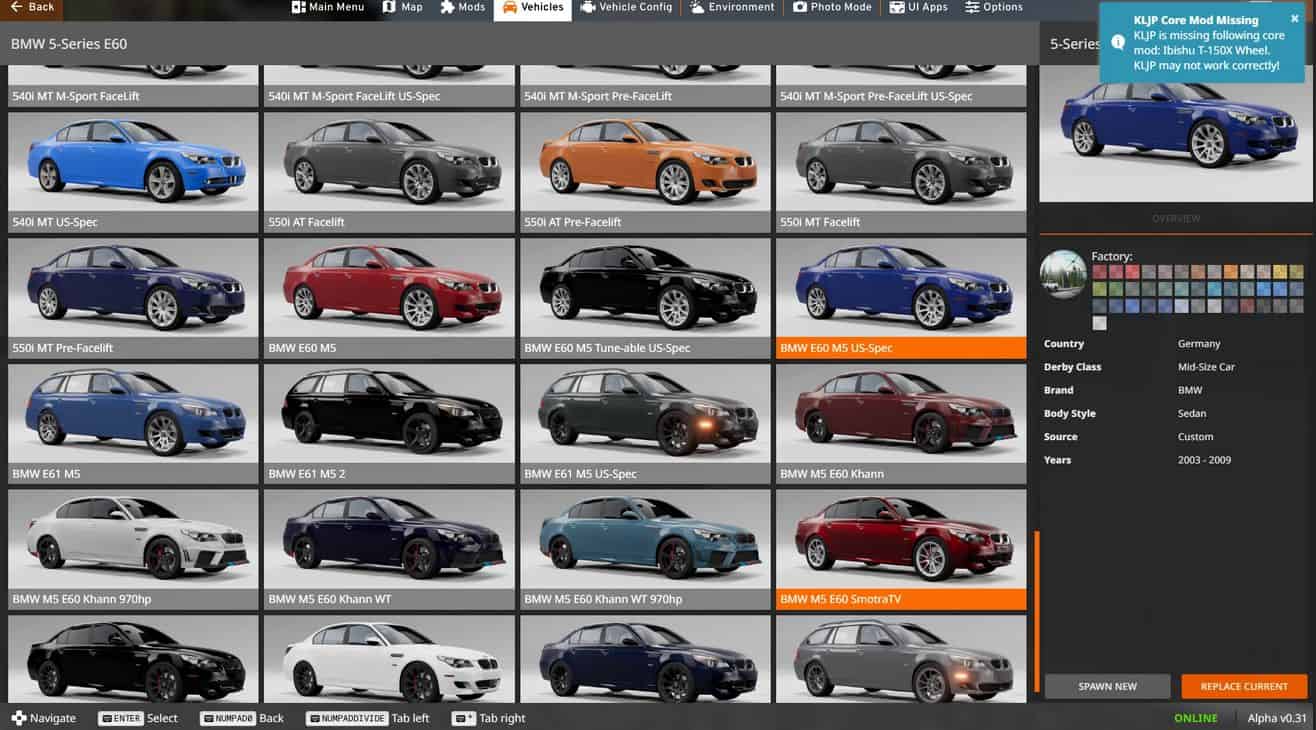Pick the bright orange Factory color swatch
The image size is (1316, 730).
(1231, 272)
